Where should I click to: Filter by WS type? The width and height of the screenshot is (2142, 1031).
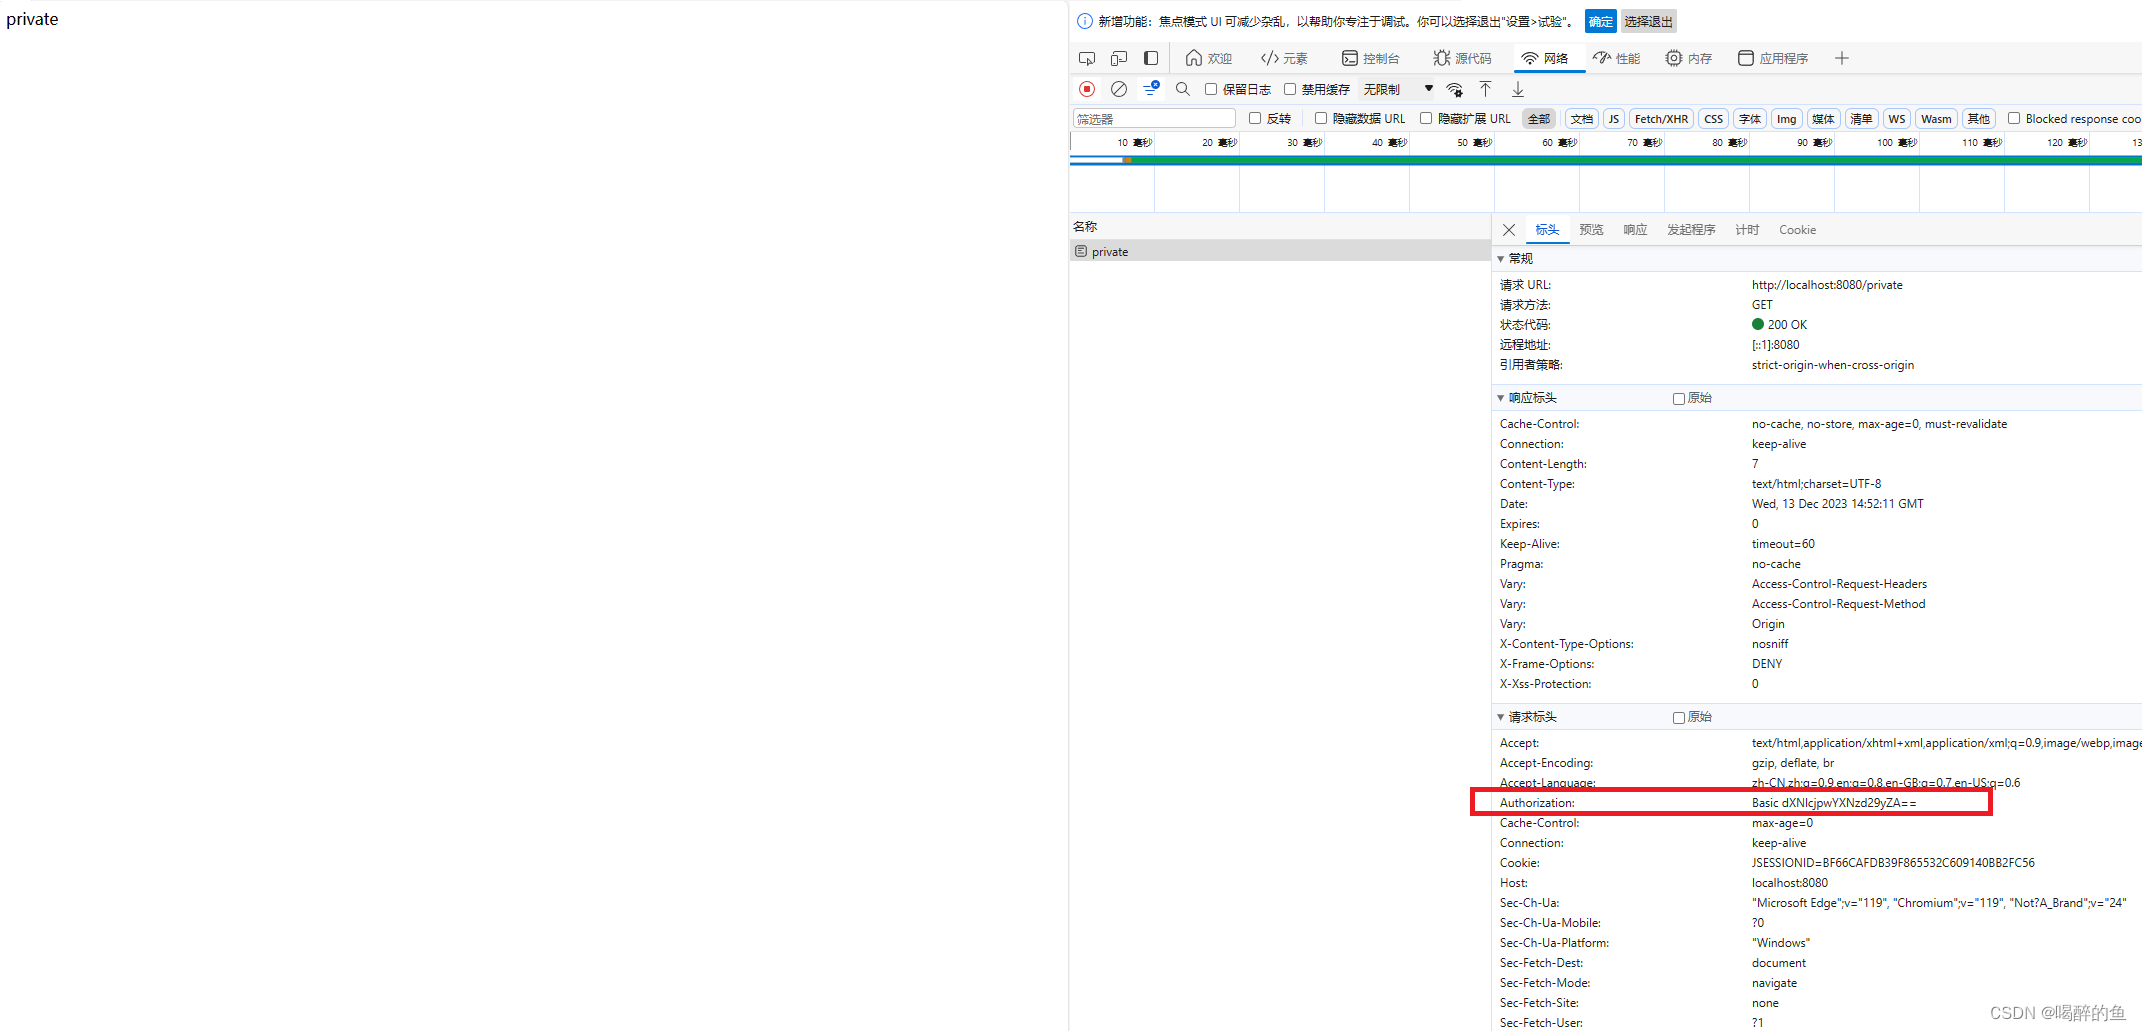click(1897, 119)
